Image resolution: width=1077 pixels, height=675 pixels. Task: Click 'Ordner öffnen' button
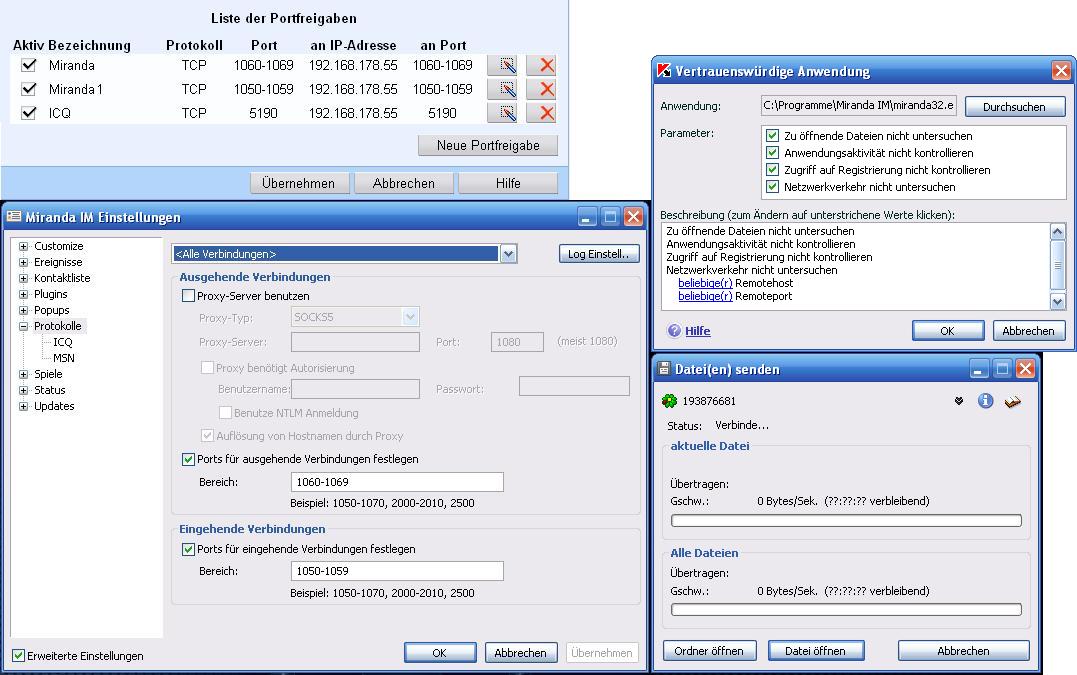(x=709, y=650)
